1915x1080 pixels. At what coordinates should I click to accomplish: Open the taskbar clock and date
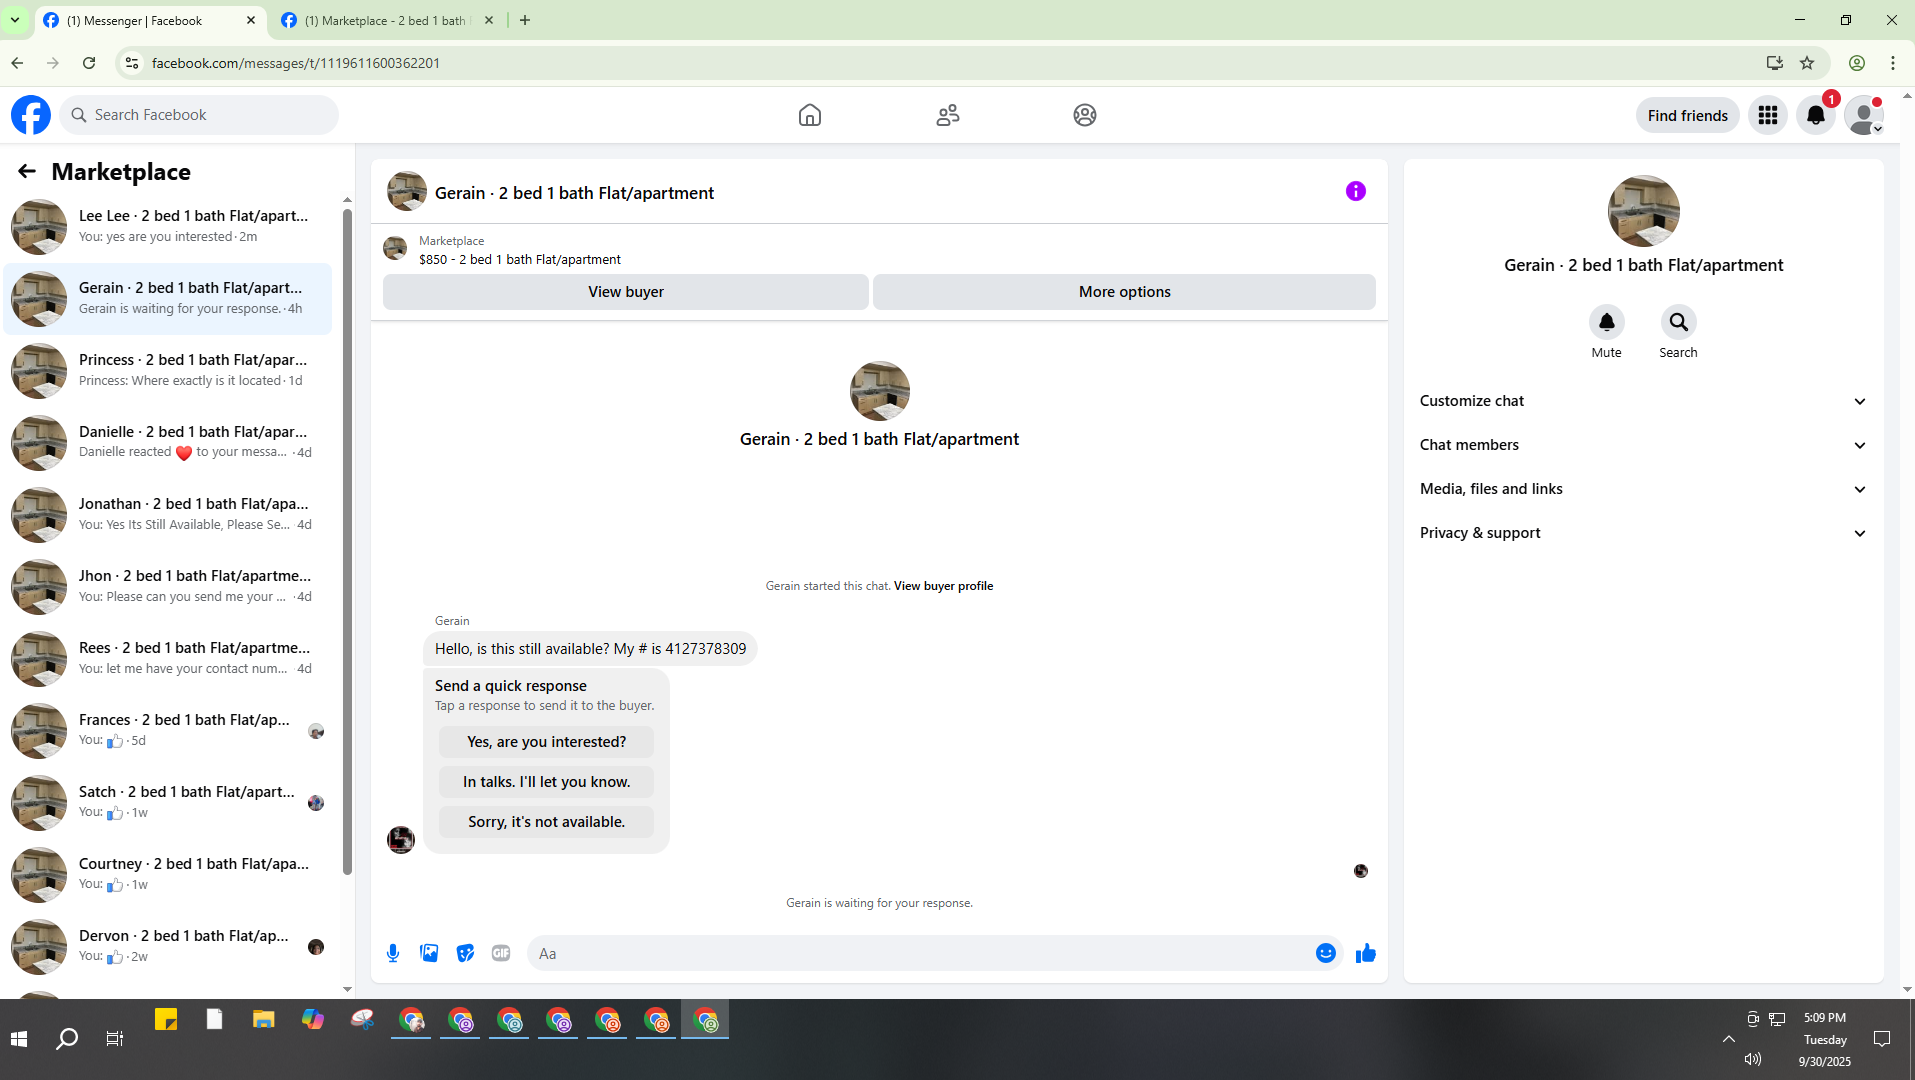[1825, 1039]
